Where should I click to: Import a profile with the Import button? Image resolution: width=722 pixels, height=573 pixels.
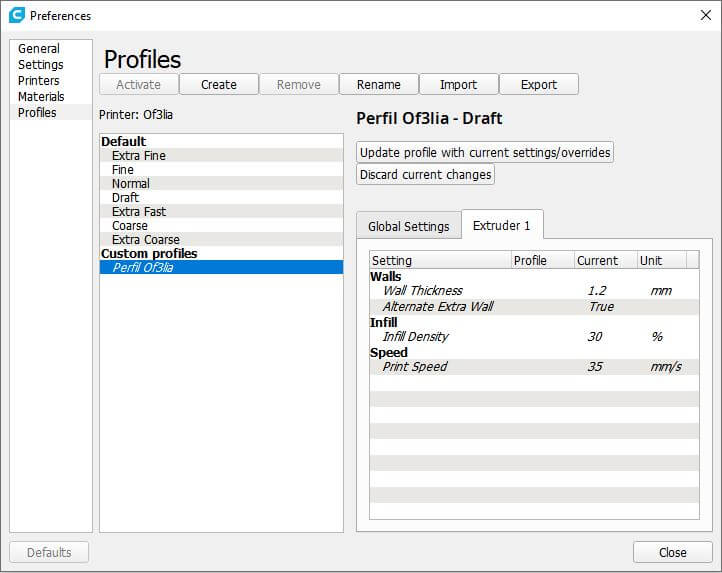pyautogui.click(x=458, y=85)
